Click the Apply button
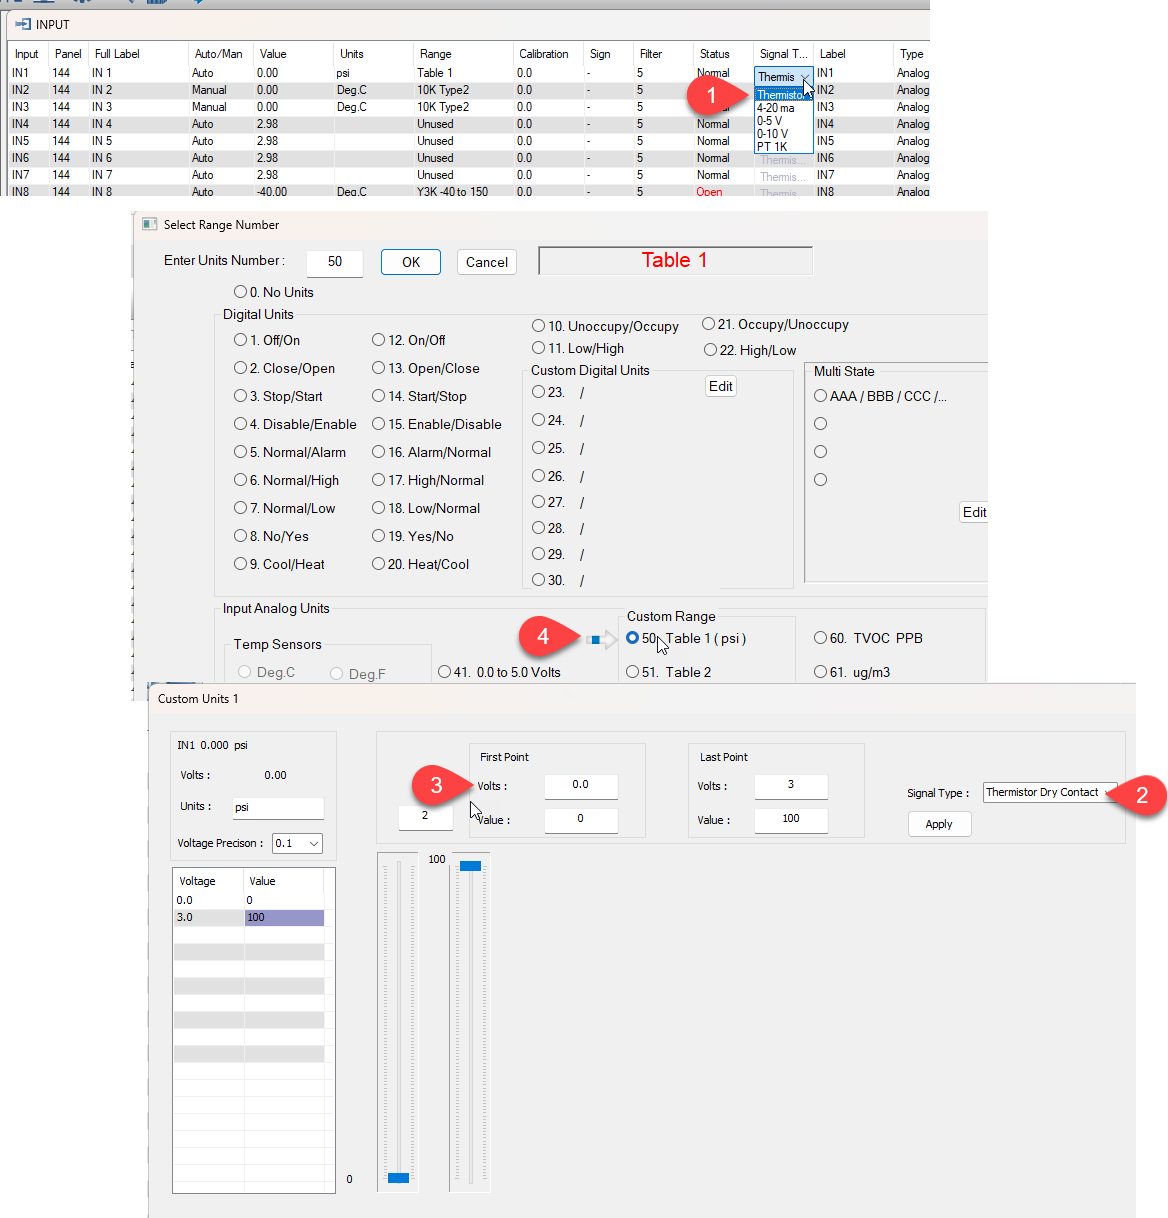 (939, 824)
